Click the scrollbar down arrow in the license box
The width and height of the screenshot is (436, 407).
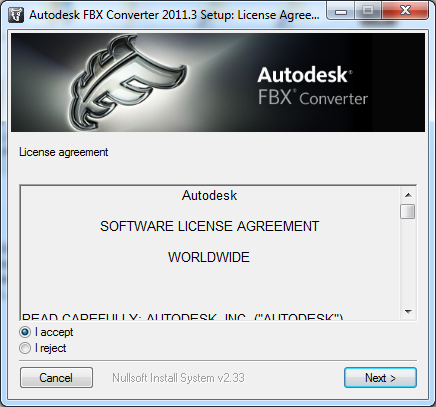tap(408, 312)
